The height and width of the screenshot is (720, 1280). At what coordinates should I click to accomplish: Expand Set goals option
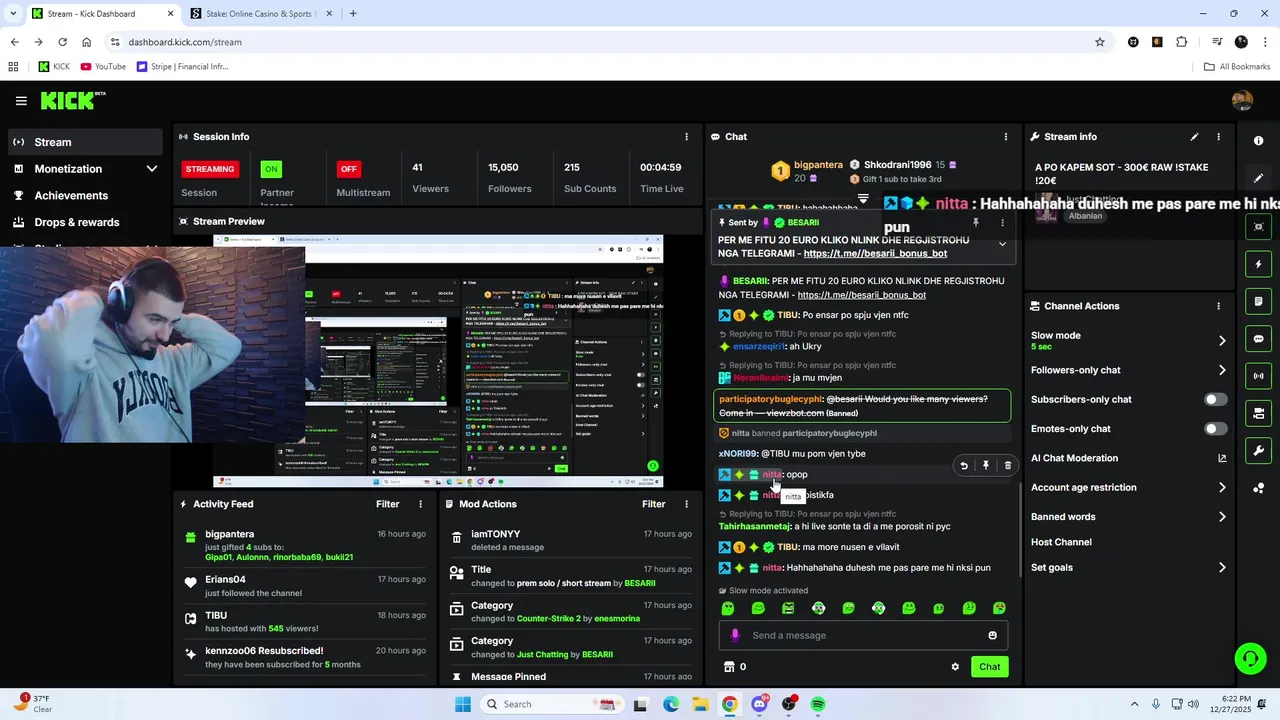(x=1222, y=568)
